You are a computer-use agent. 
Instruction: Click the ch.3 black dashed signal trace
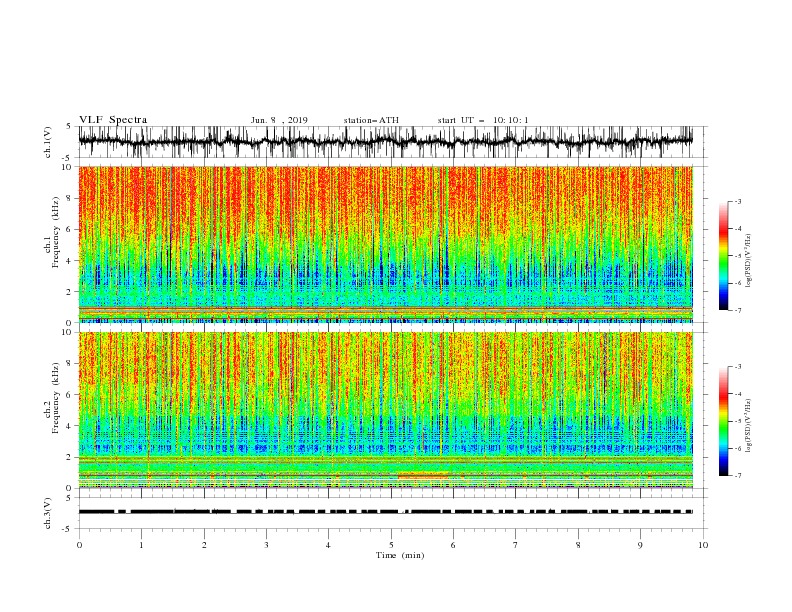point(385,512)
